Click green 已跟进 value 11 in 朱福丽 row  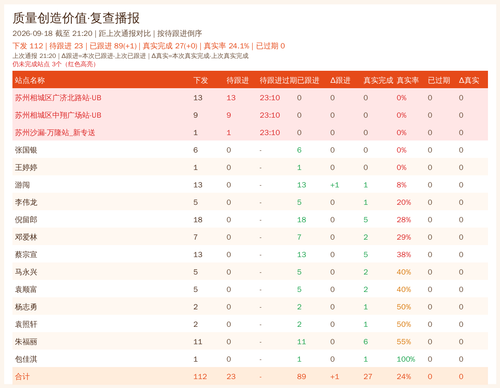pyautogui.click(x=301, y=342)
